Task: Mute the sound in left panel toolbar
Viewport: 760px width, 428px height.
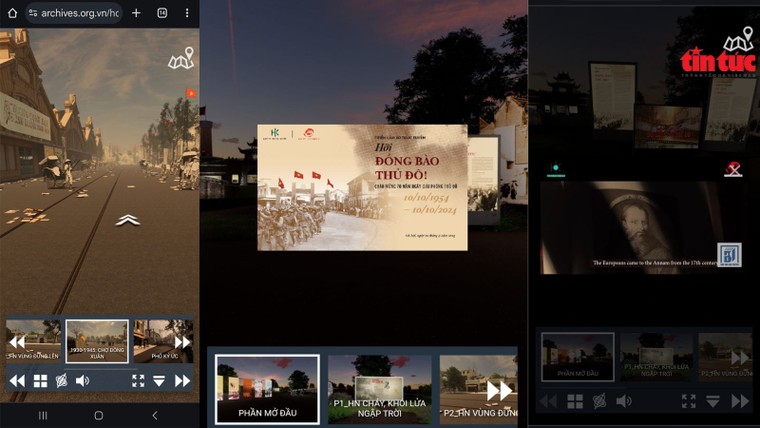Action: [x=82, y=381]
